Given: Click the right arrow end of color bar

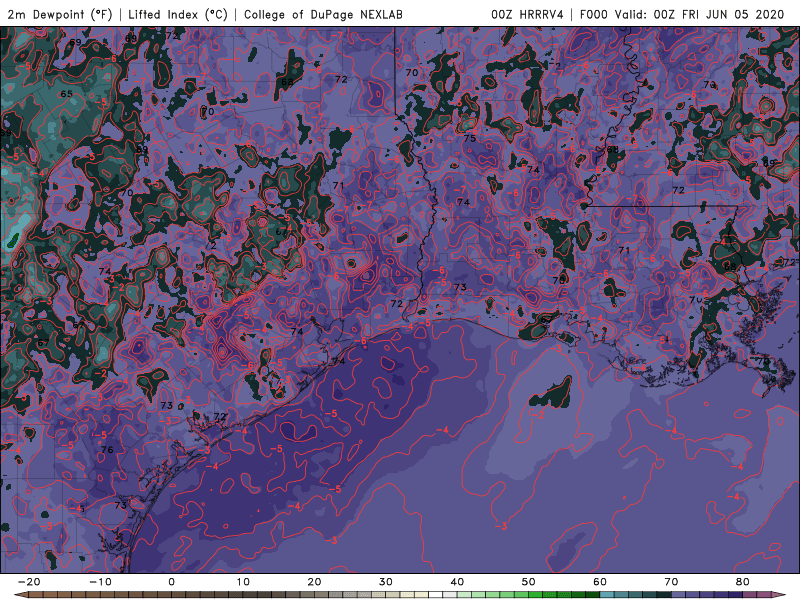Looking at the screenshot, I should point(779,595).
